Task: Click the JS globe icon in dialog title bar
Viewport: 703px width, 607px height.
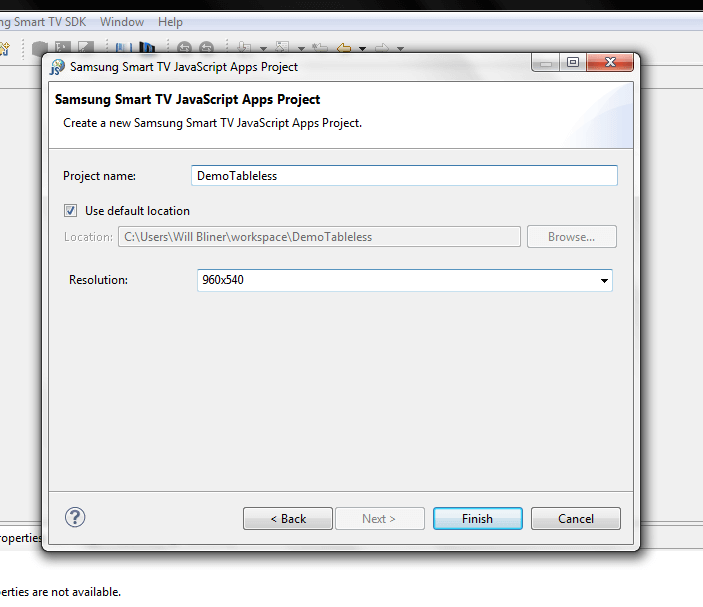Action: coord(57,67)
